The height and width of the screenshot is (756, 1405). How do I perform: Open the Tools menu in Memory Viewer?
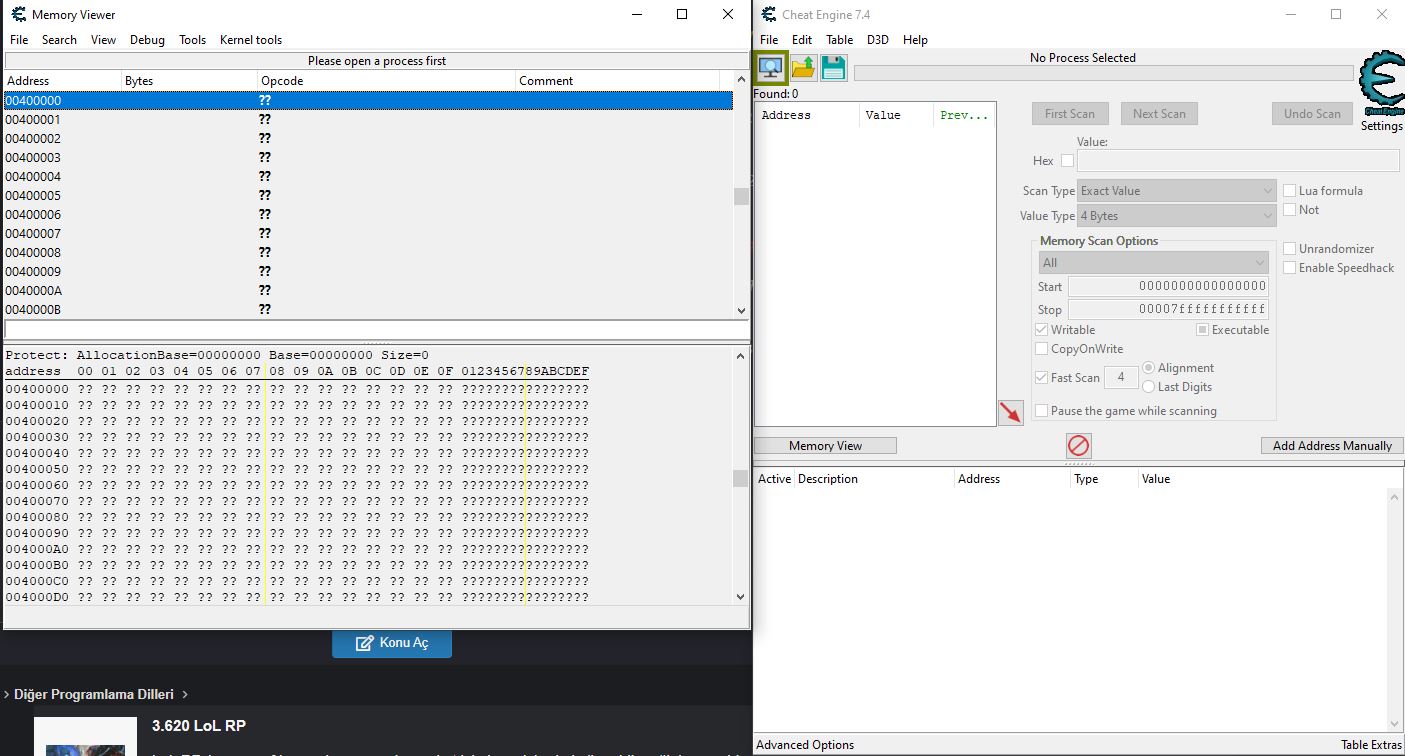point(192,40)
